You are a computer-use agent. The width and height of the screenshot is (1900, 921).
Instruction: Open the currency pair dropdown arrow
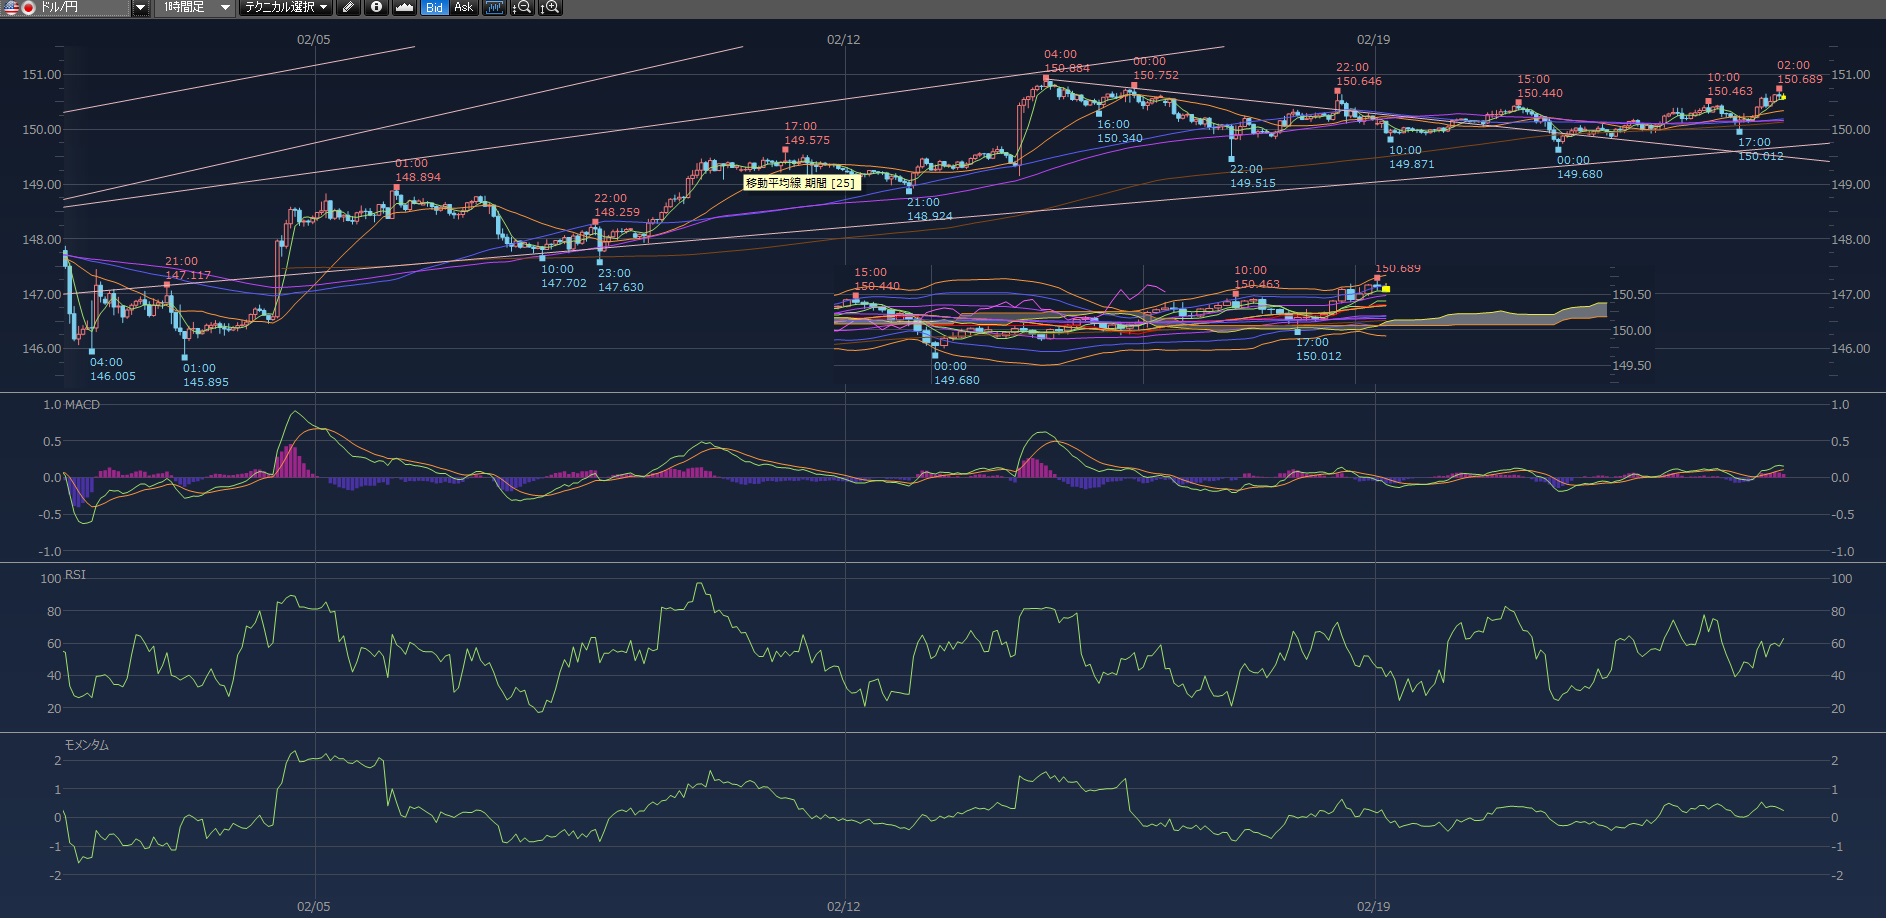(x=140, y=8)
